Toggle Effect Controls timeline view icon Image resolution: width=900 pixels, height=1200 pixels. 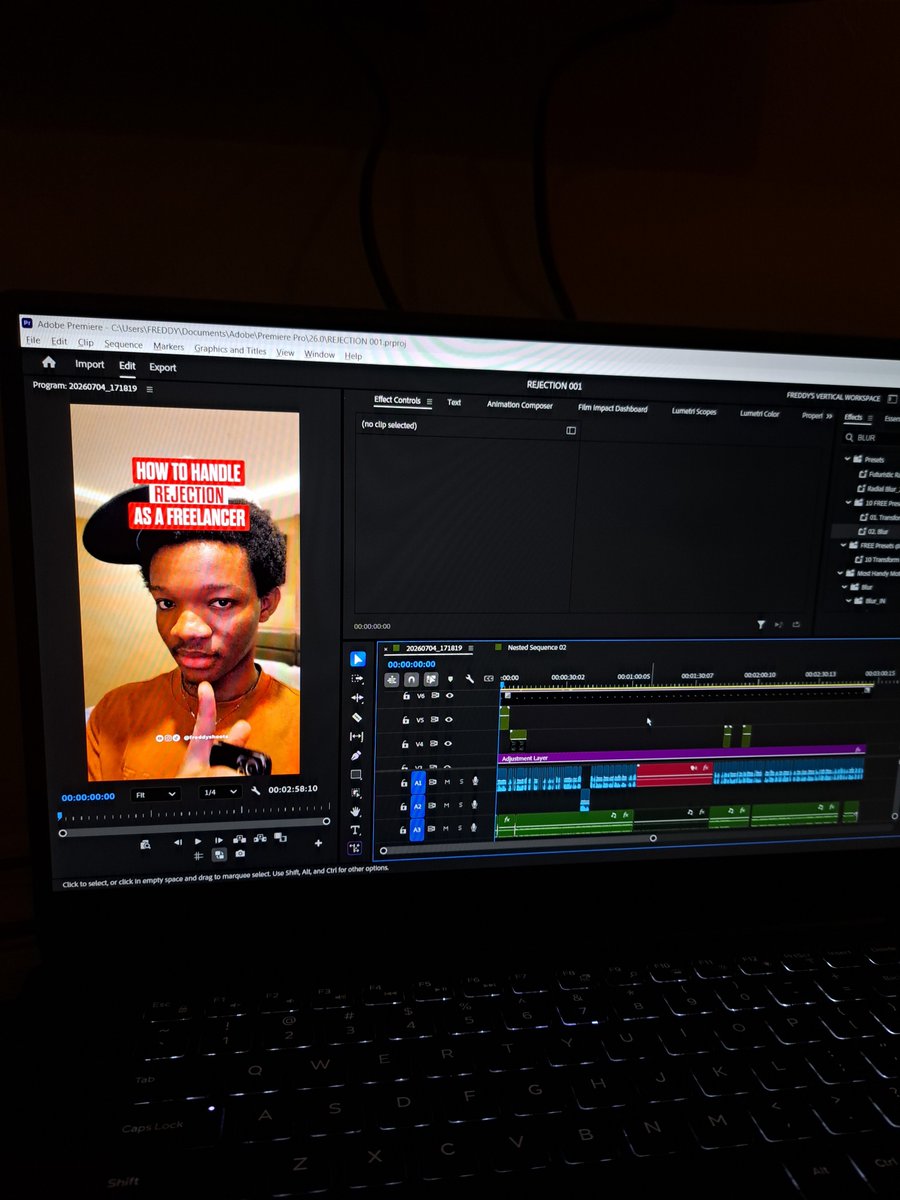[x=571, y=430]
